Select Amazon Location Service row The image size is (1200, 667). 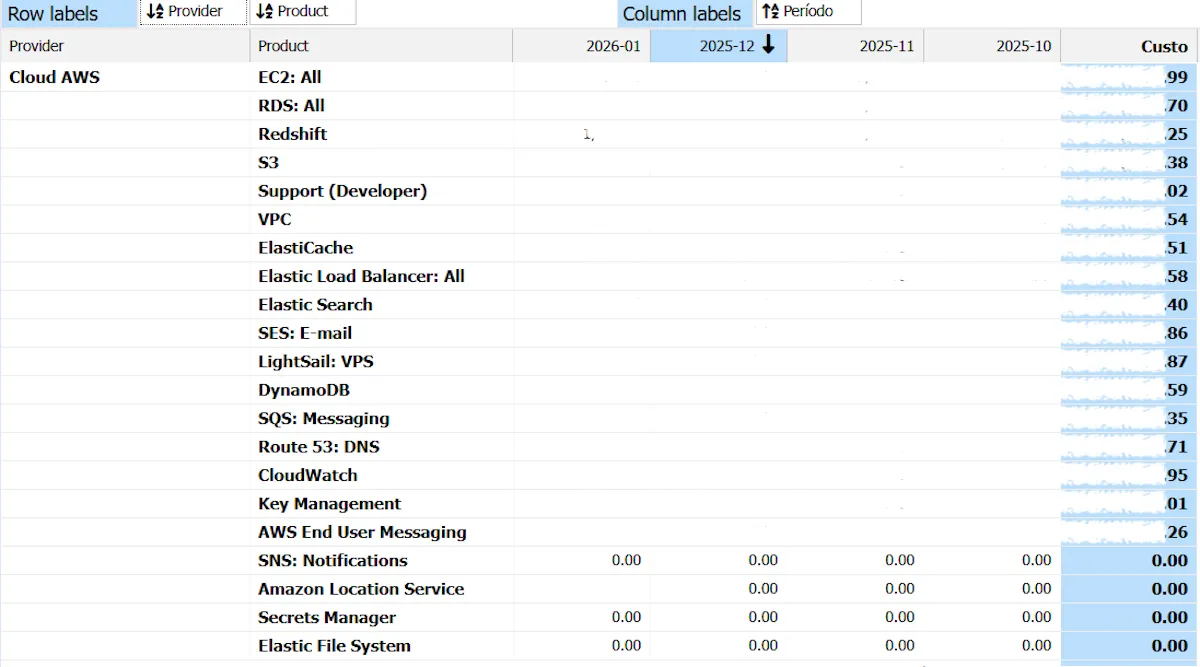(361, 589)
